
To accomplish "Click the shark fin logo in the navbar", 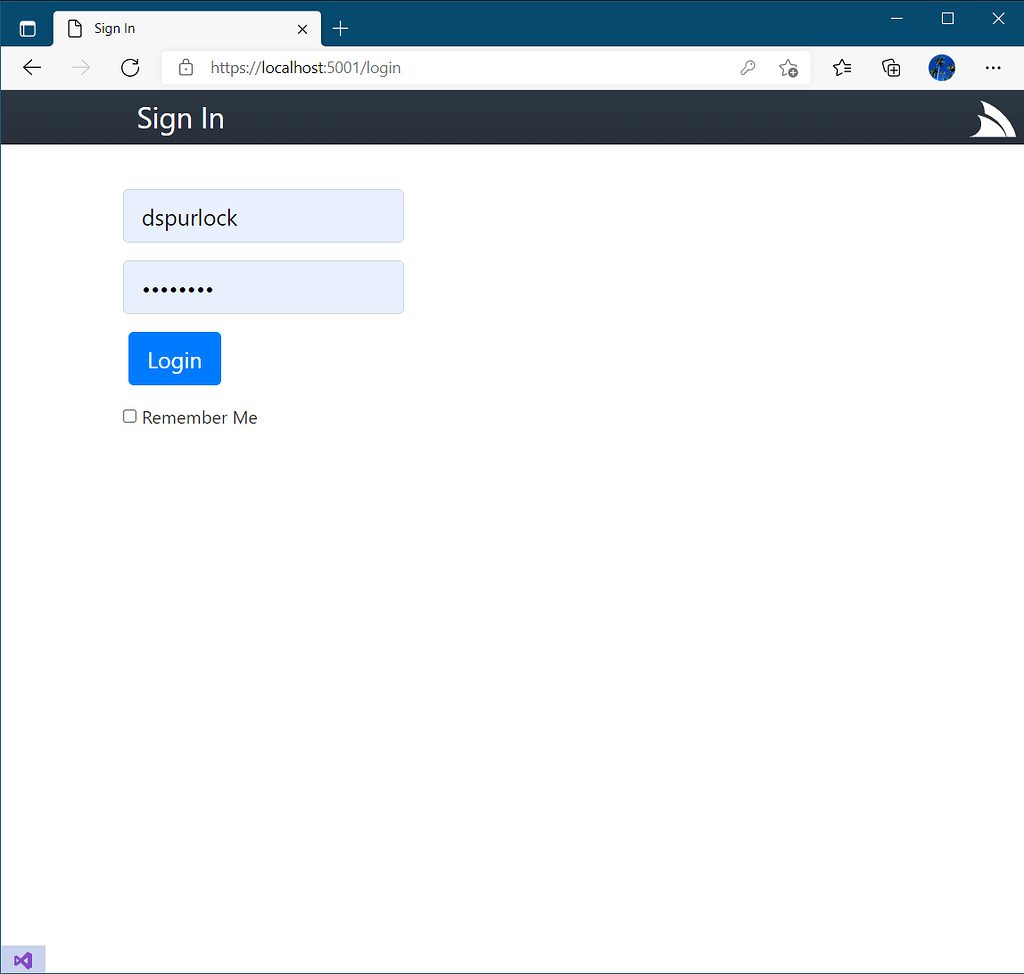I will point(991,117).
